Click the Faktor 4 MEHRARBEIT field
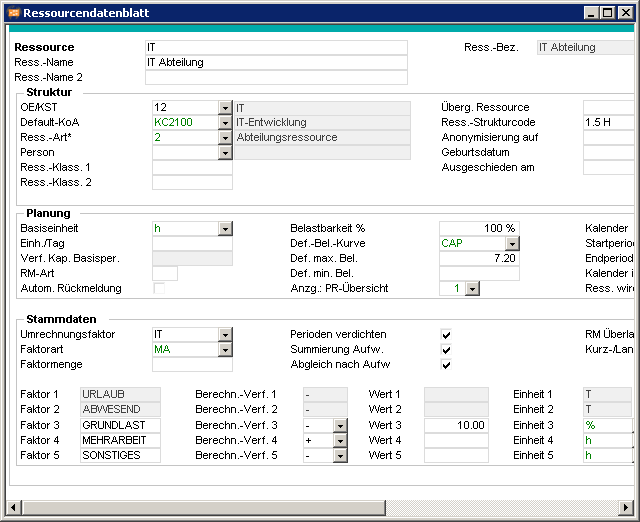The image size is (640, 522). click(x=120, y=440)
